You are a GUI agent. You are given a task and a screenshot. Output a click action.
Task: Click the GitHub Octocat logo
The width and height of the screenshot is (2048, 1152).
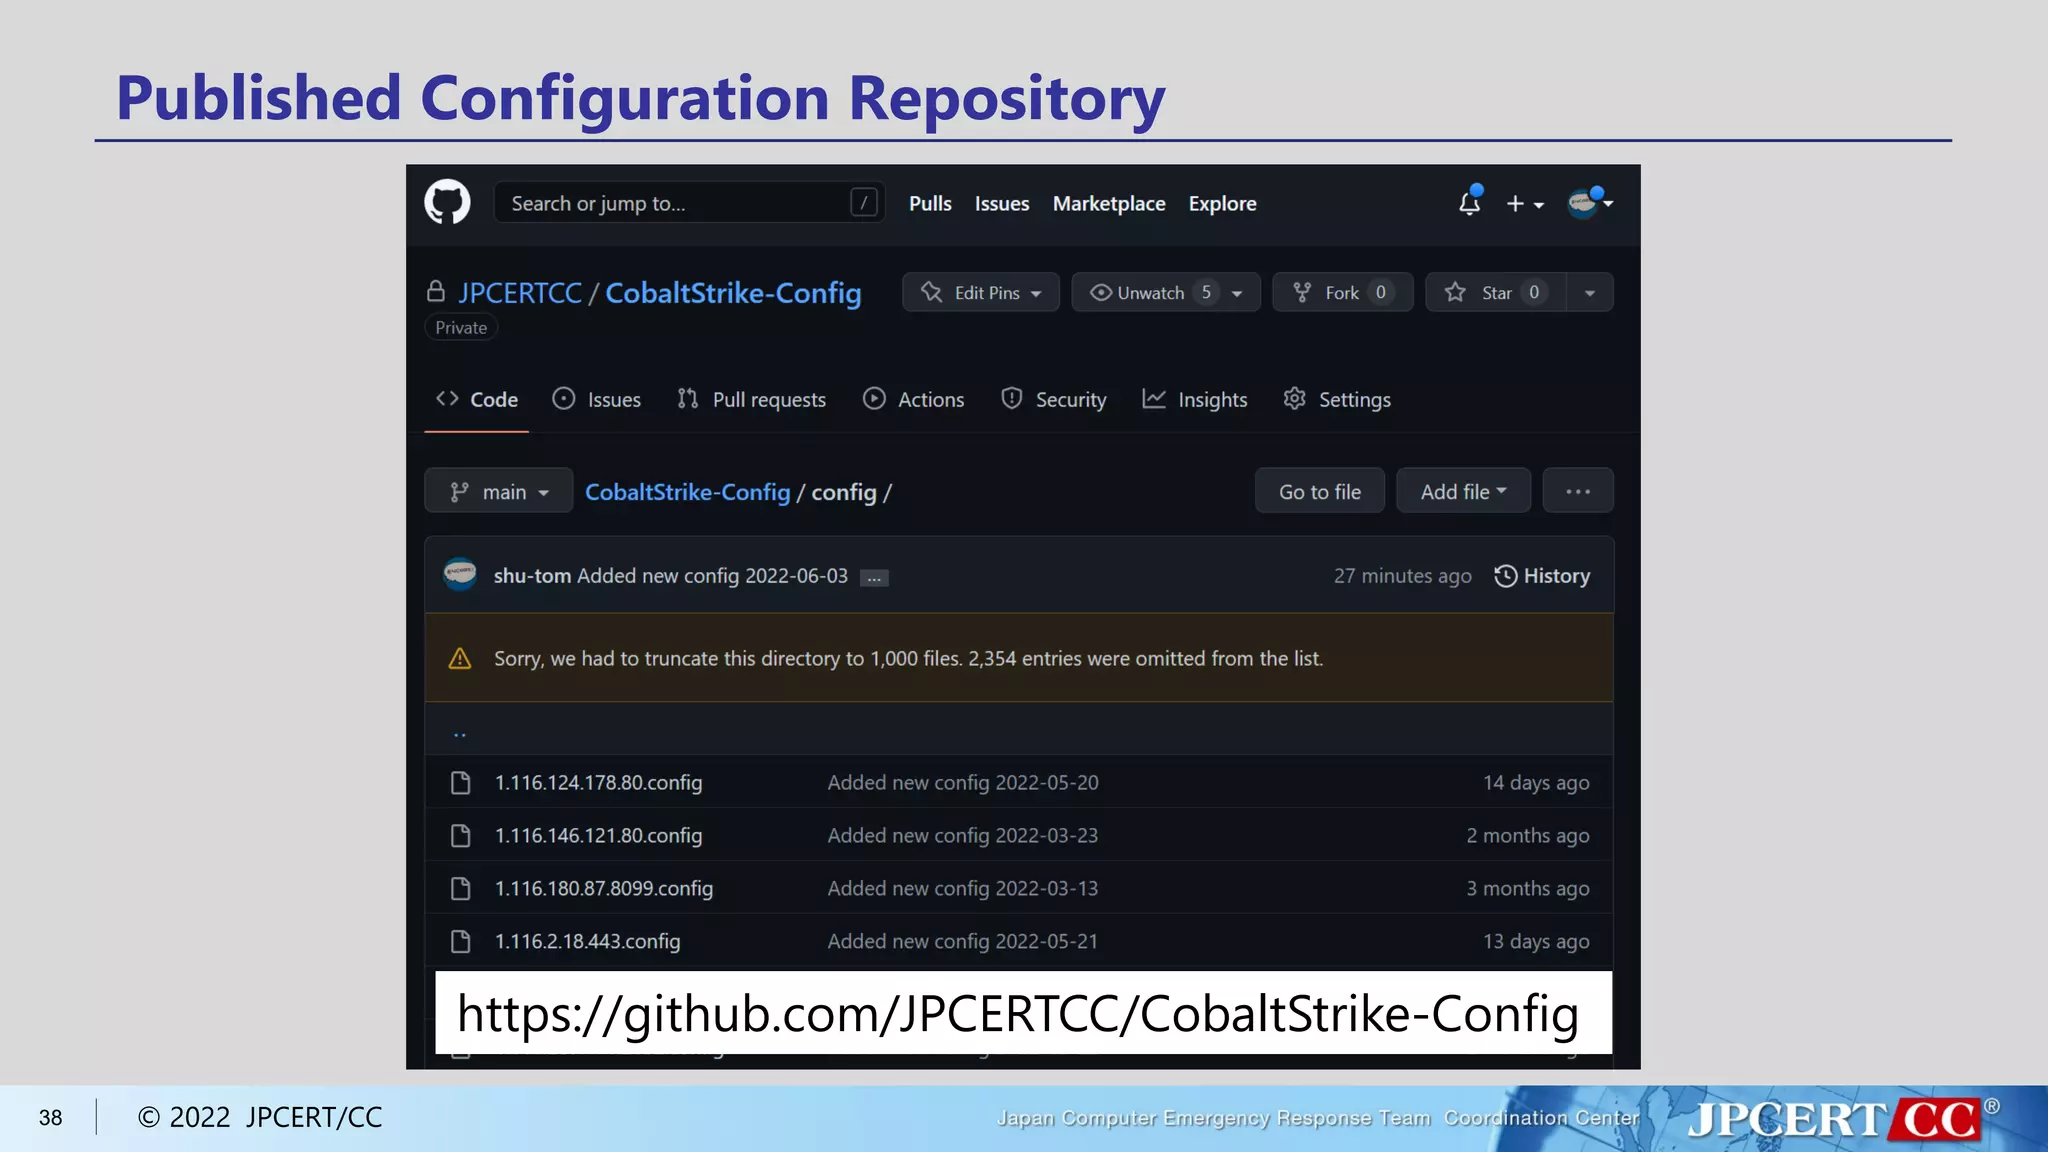(x=447, y=203)
